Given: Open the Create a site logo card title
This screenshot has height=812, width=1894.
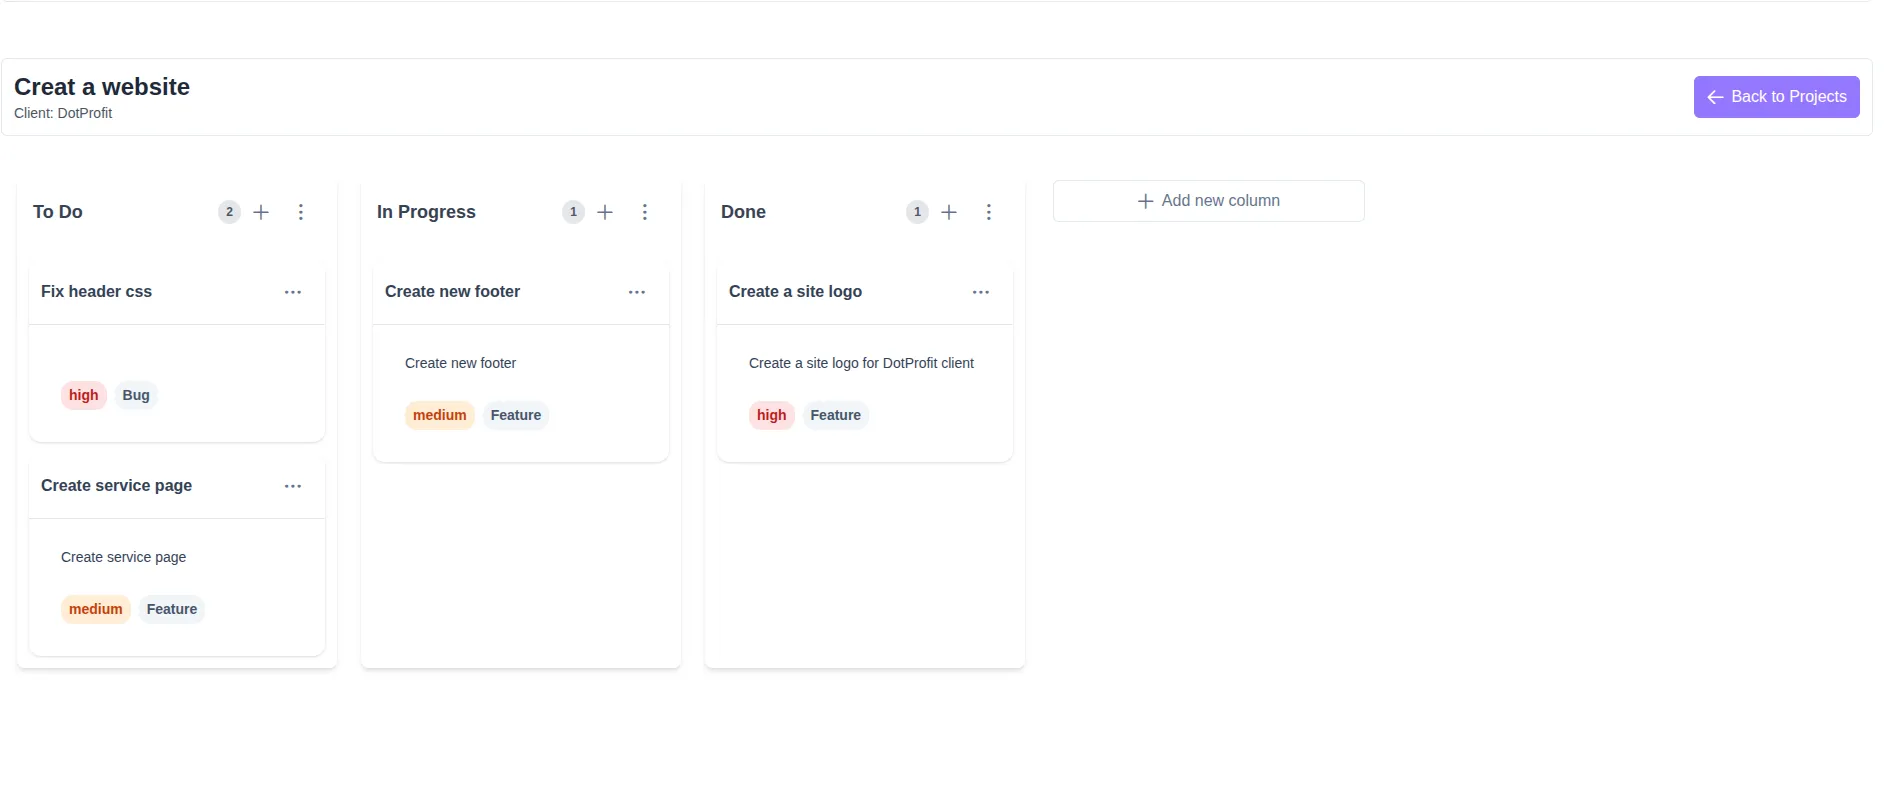Looking at the screenshot, I should tap(795, 292).
